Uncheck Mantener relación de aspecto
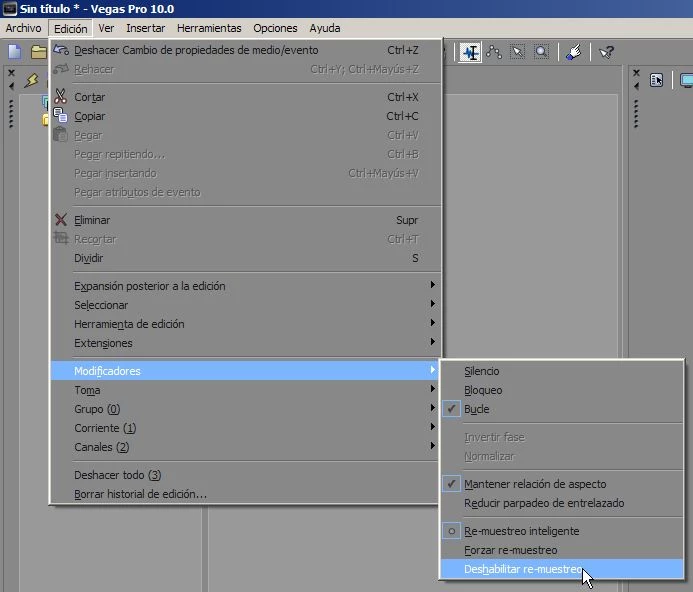This screenshot has width=693, height=592. pyautogui.click(x=562, y=484)
